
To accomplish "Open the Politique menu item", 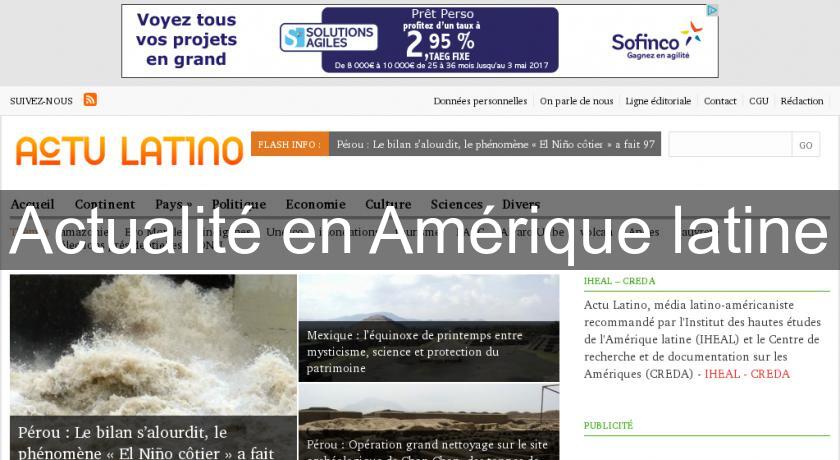I will (x=238, y=204).
